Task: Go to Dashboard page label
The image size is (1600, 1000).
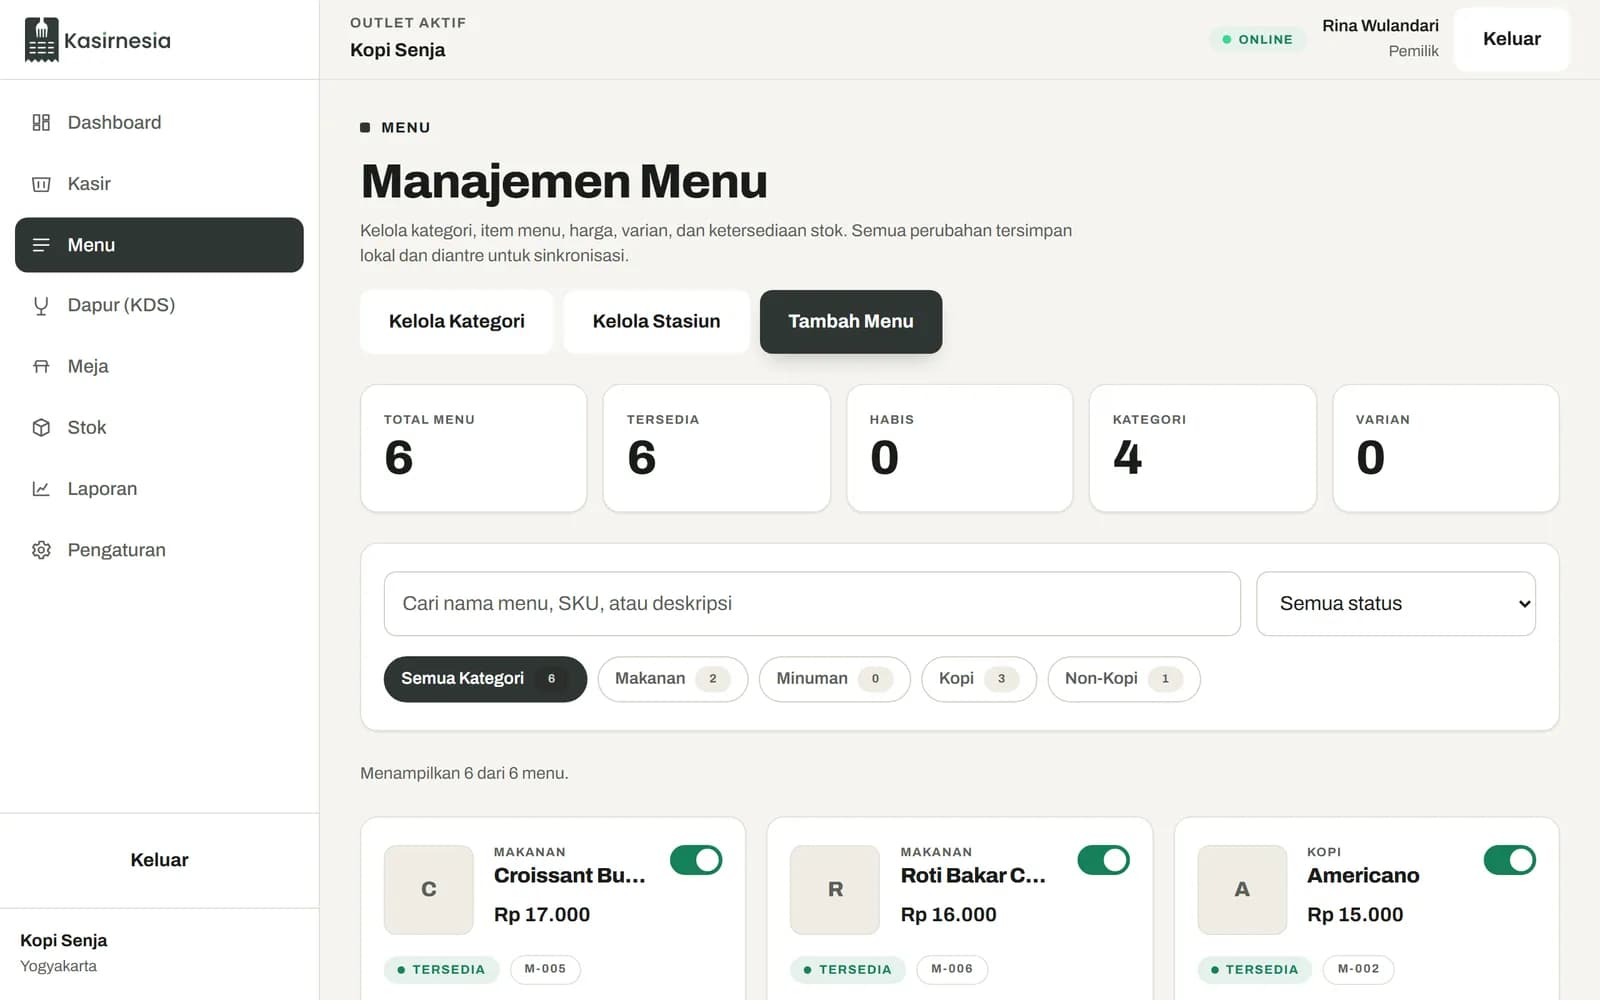Action: (x=114, y=122)
